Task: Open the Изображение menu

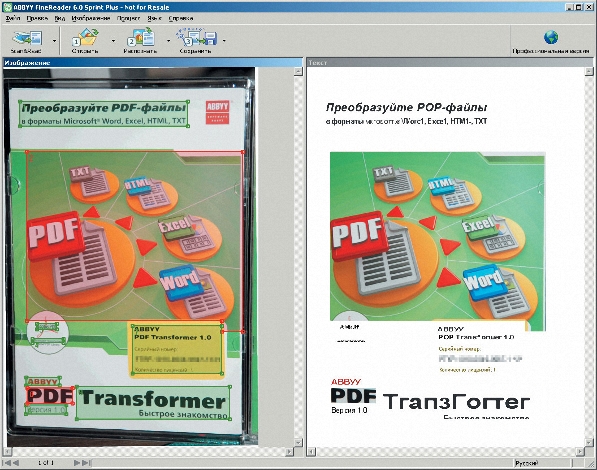Action: click(x=91, y=18)
